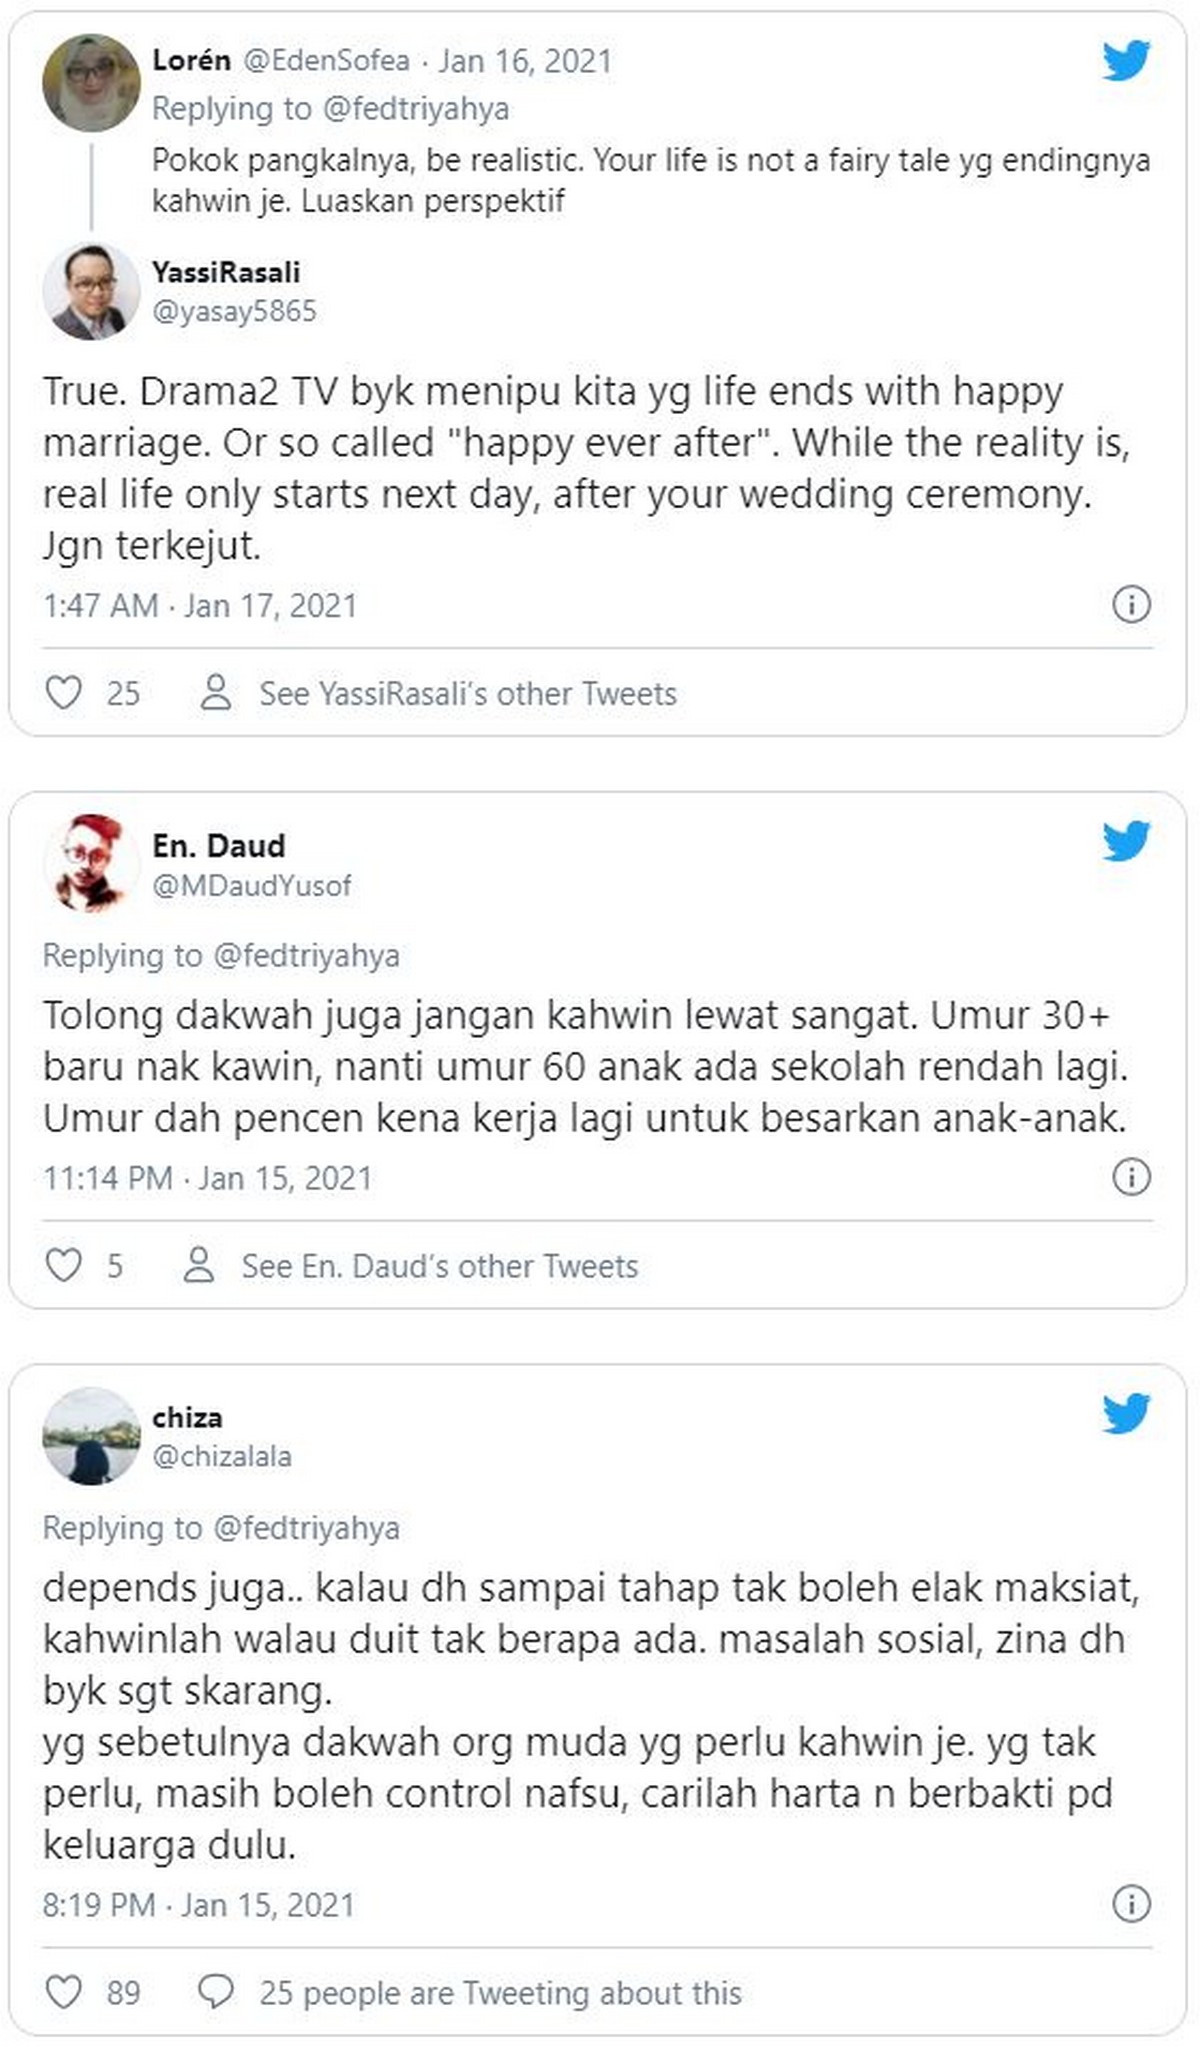1200x2051 pixels.
Task: Visit the @MDaudYusof handle
Action: coord(252,885)
